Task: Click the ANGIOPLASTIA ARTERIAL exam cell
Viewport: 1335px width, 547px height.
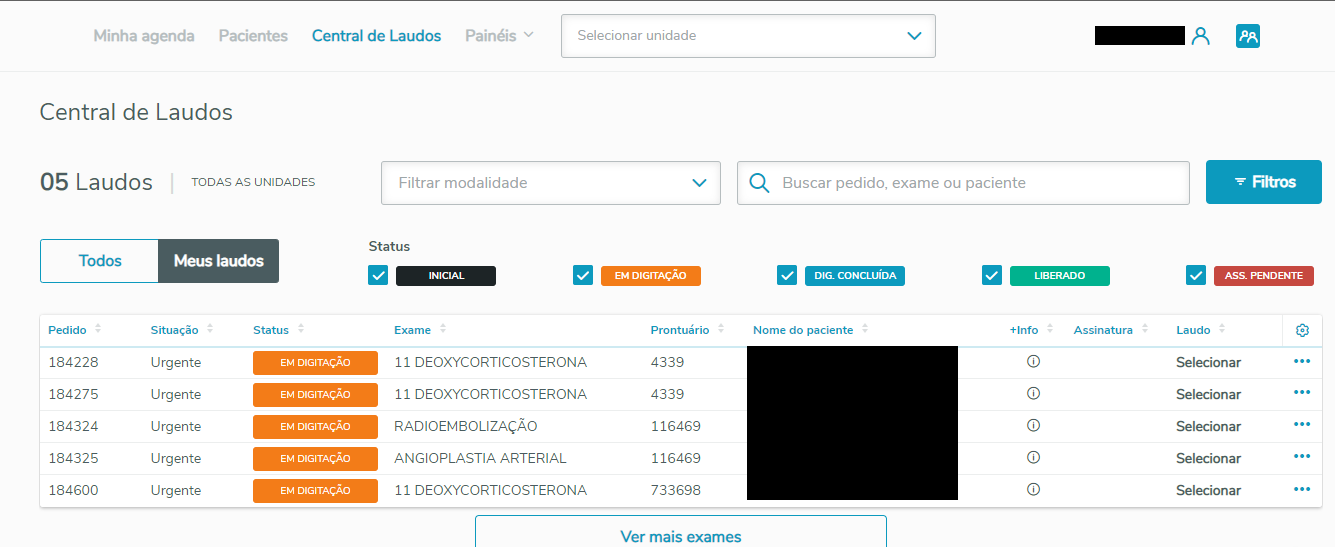Action: click(480, 458)
